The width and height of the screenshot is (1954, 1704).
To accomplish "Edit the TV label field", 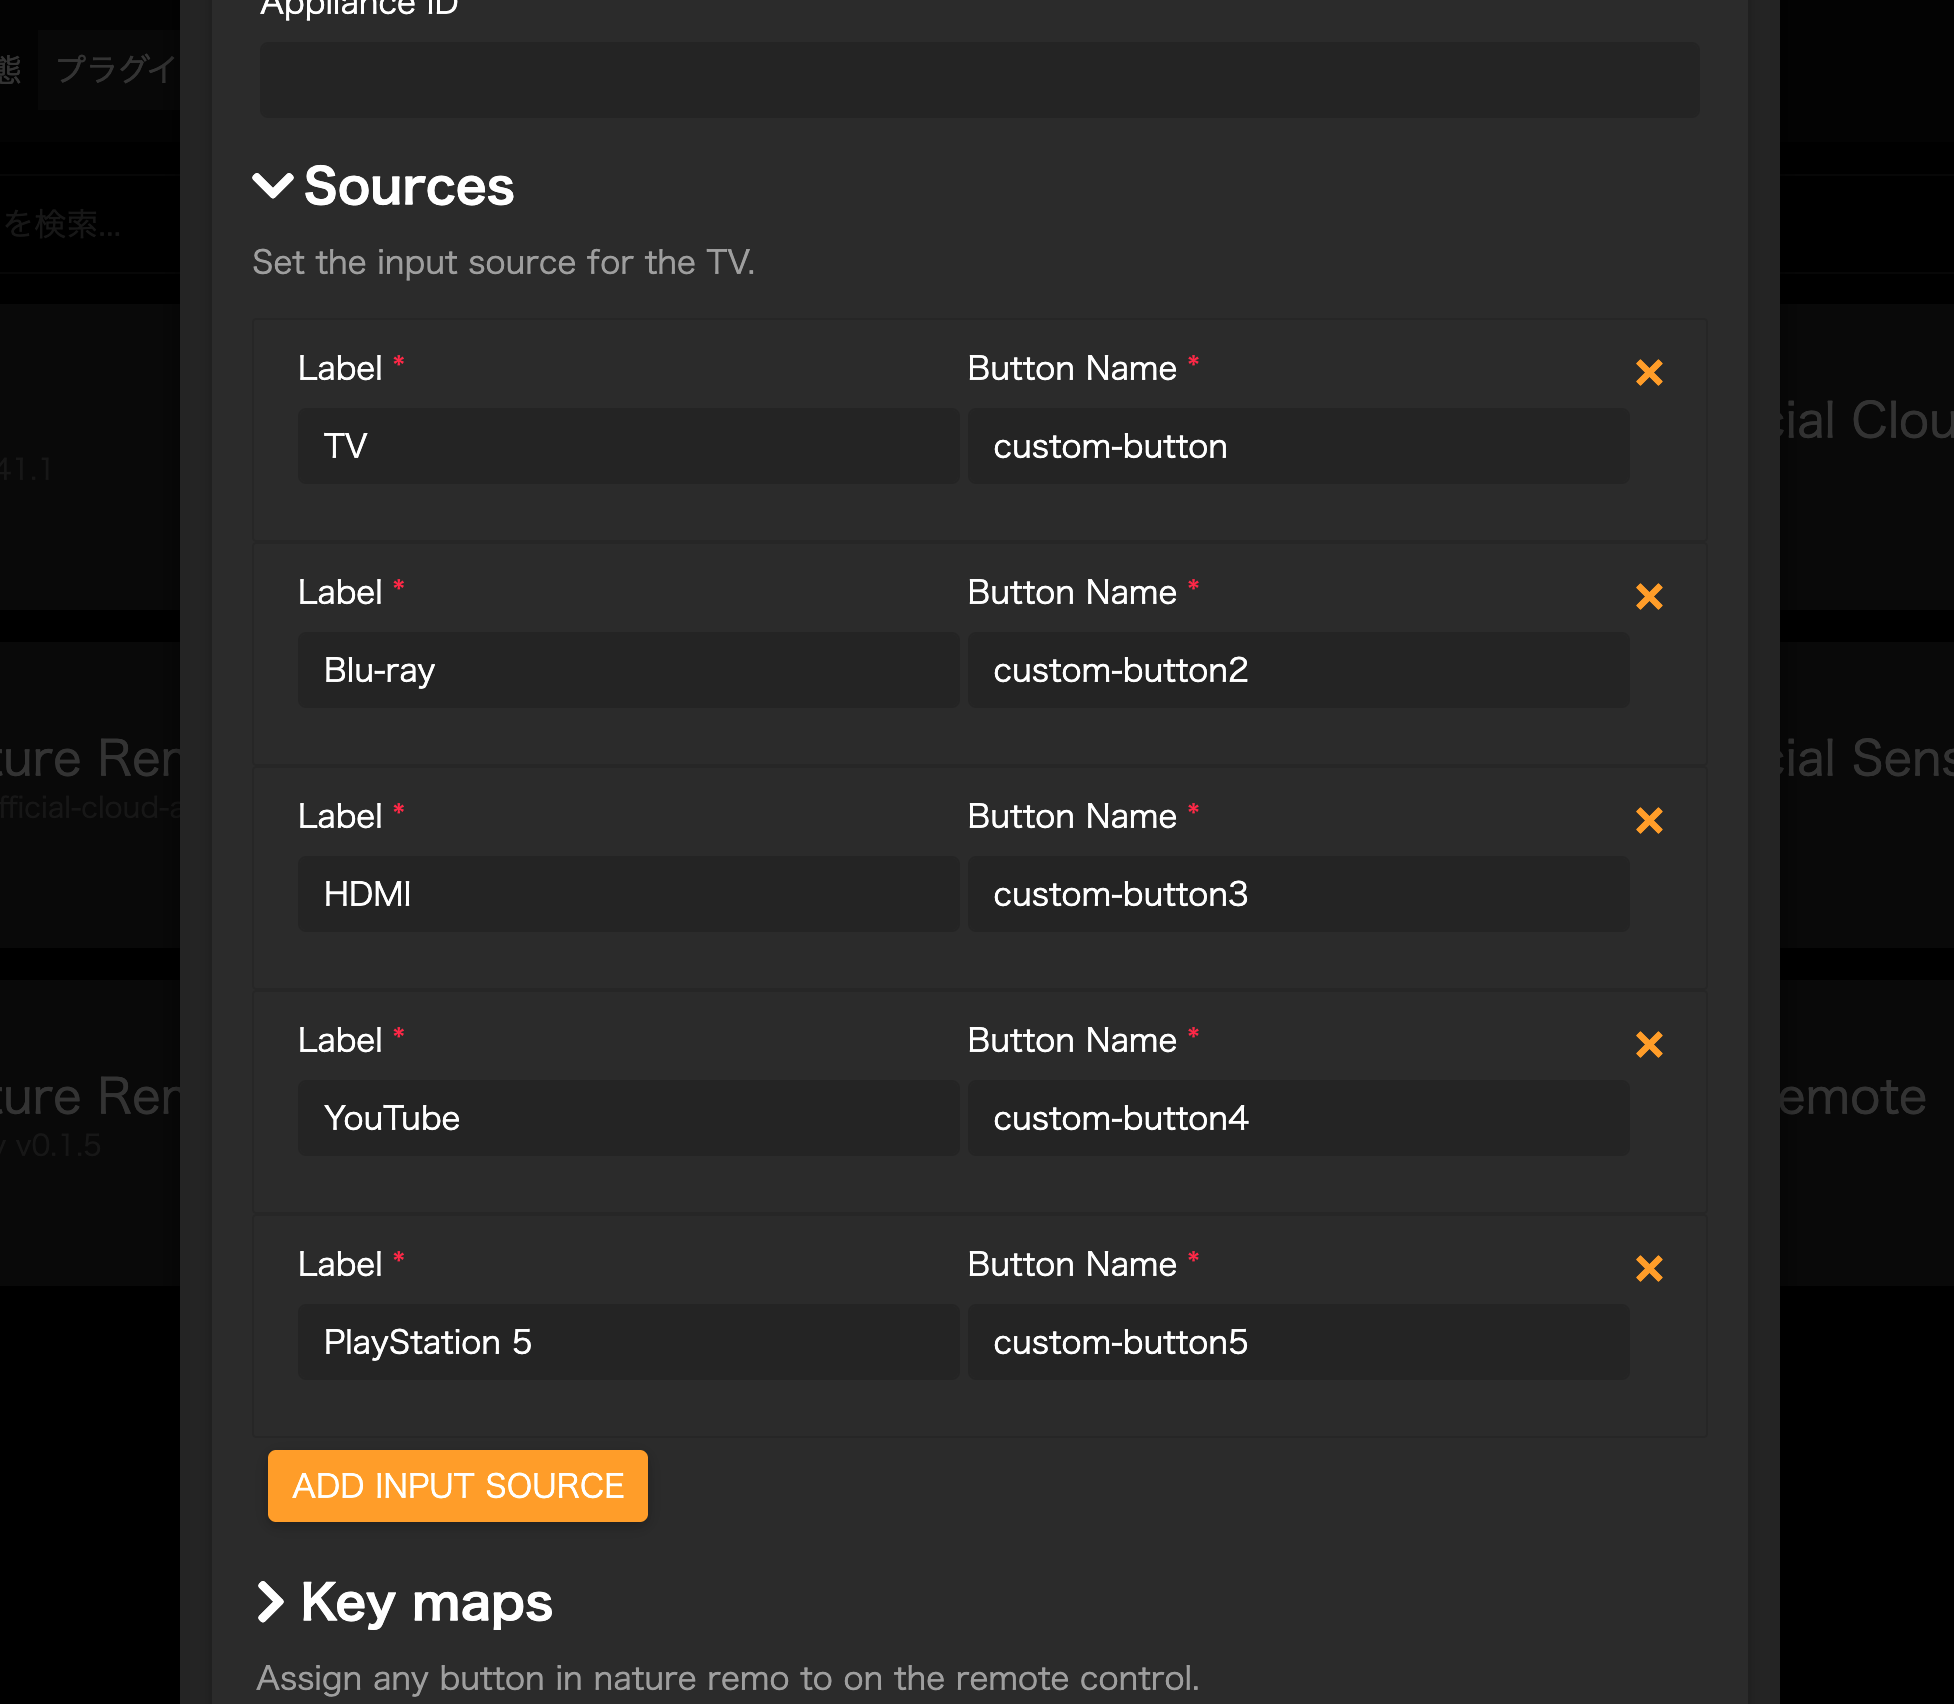I will (x=629, y=446).
